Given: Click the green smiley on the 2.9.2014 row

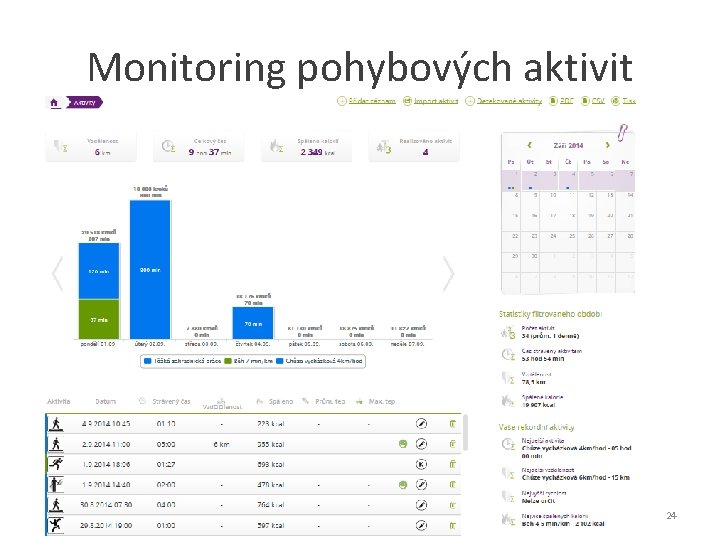Looking at the screenshot, I should coord(403,444).
